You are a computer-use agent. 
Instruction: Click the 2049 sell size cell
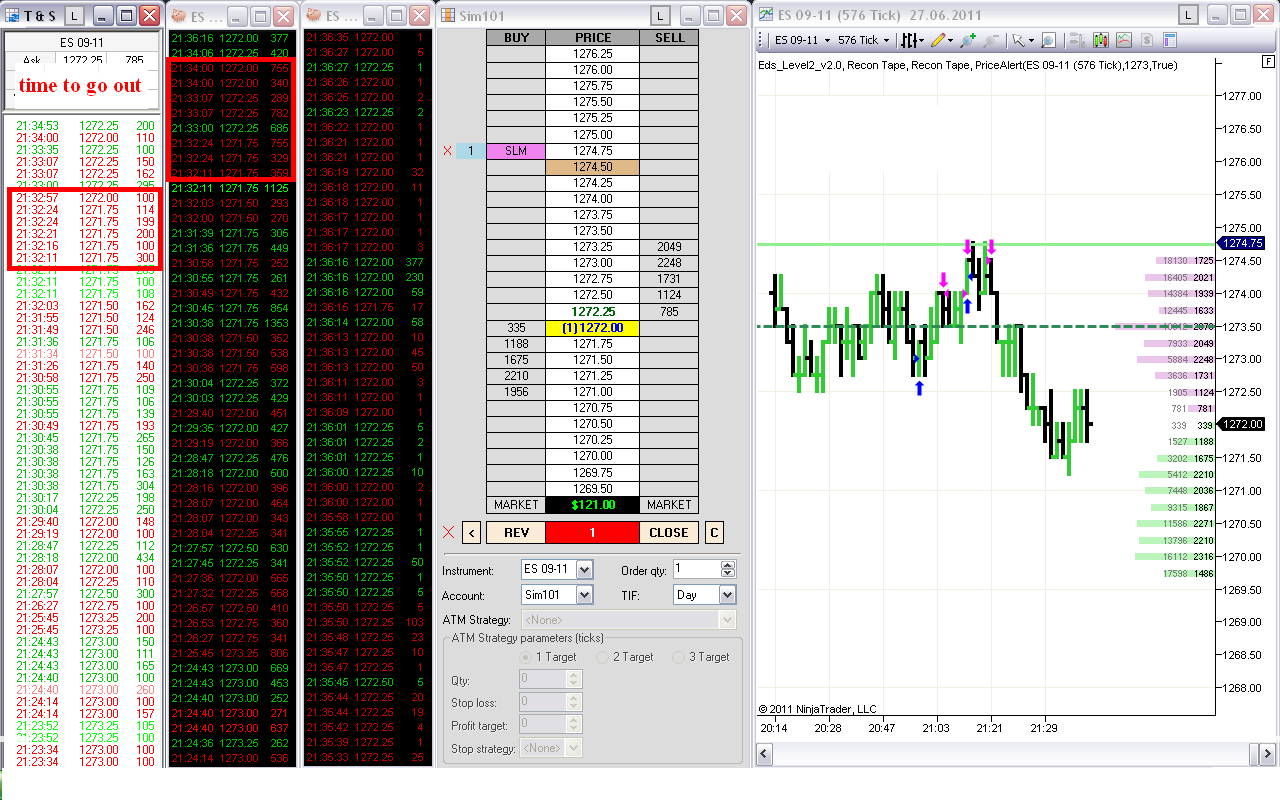click(669, 247)
